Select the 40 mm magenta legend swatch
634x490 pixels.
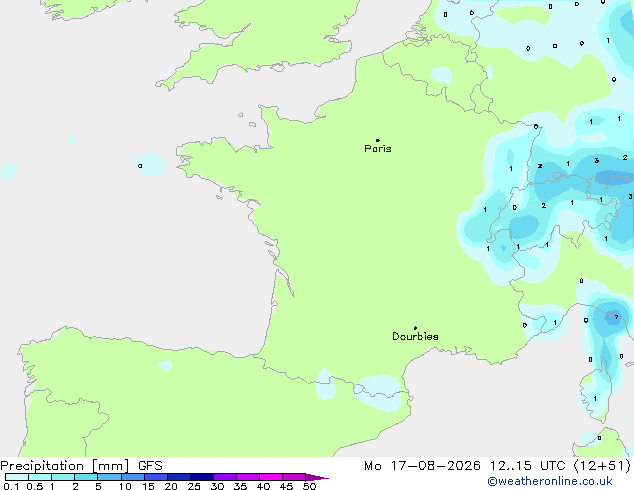coord(271,477)
